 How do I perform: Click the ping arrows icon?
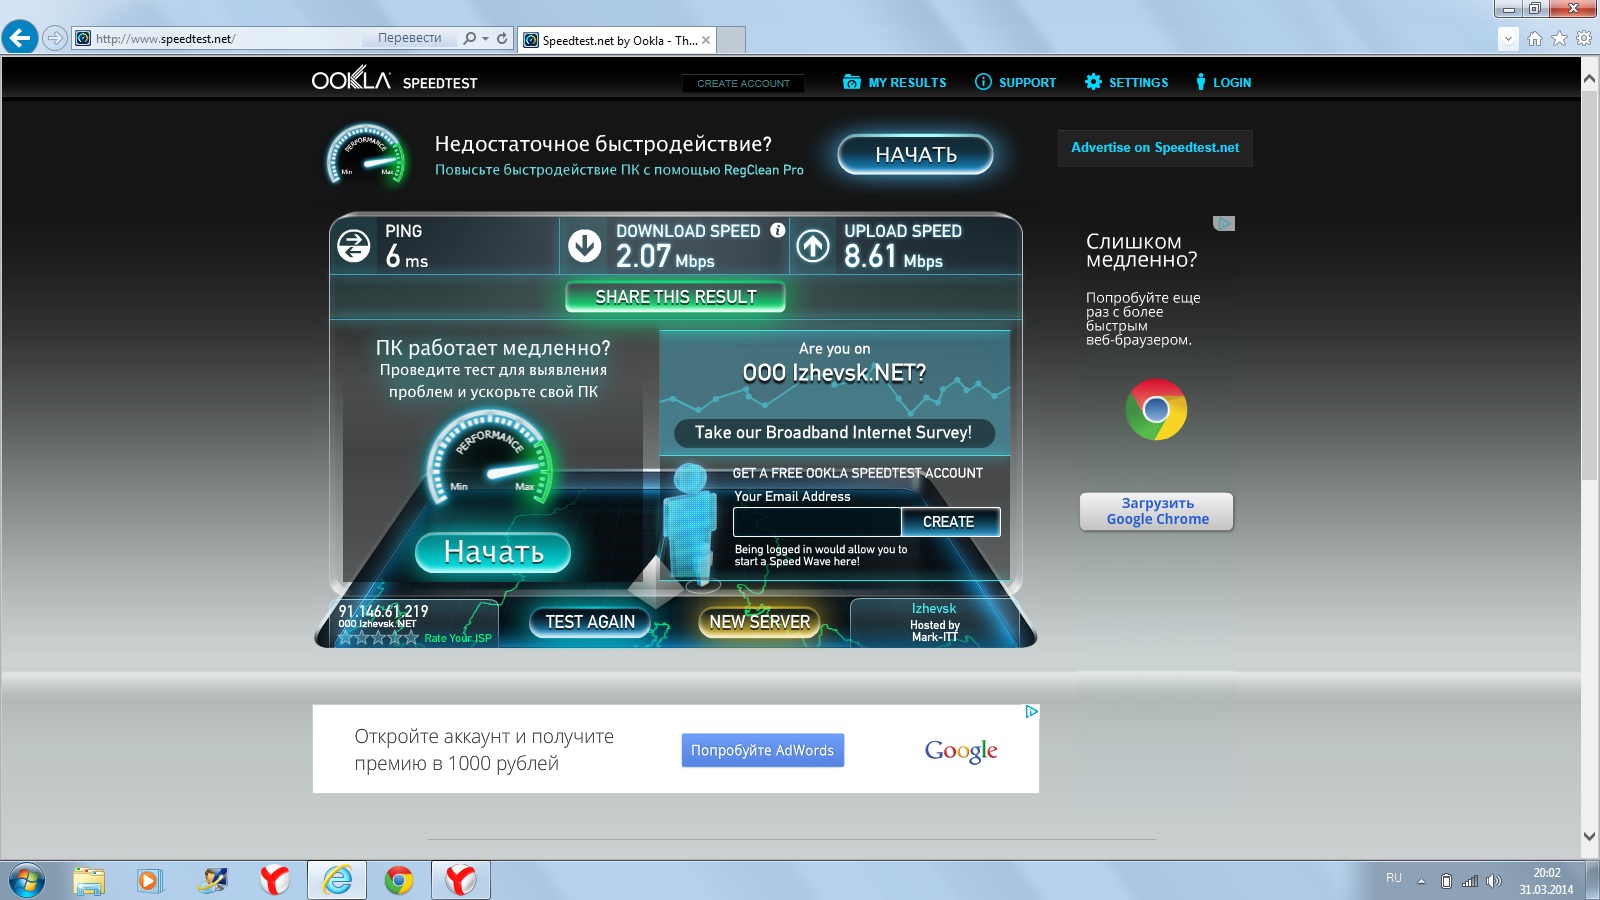point(353,245)
